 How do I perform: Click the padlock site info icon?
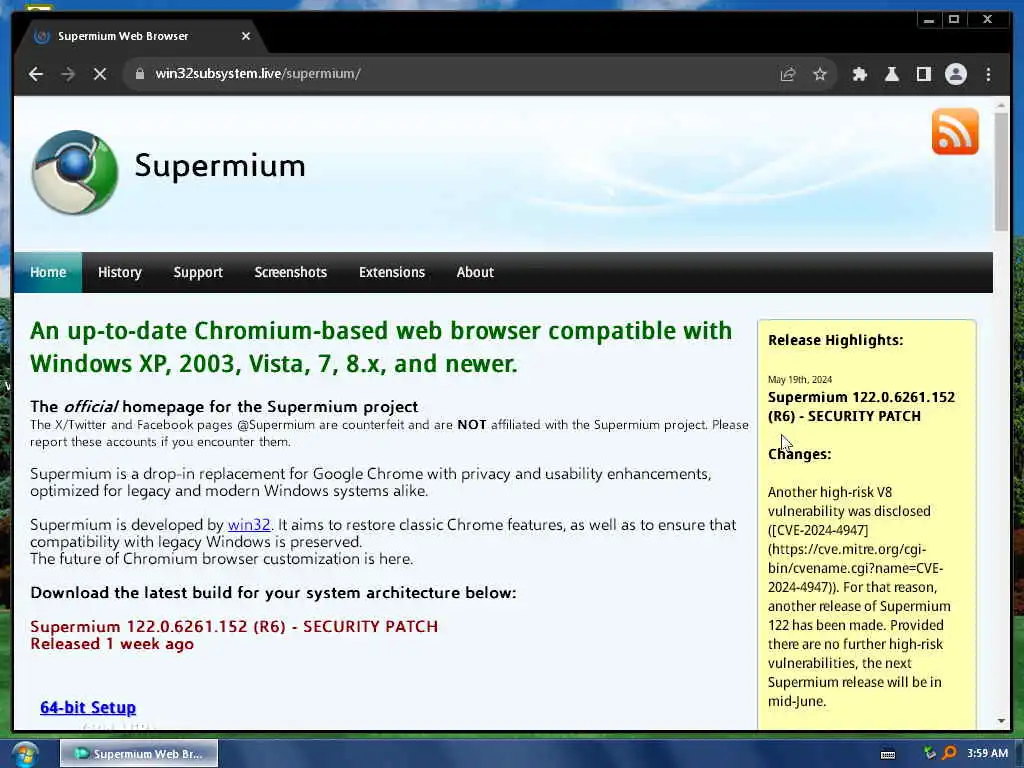[x=139, y=74]
